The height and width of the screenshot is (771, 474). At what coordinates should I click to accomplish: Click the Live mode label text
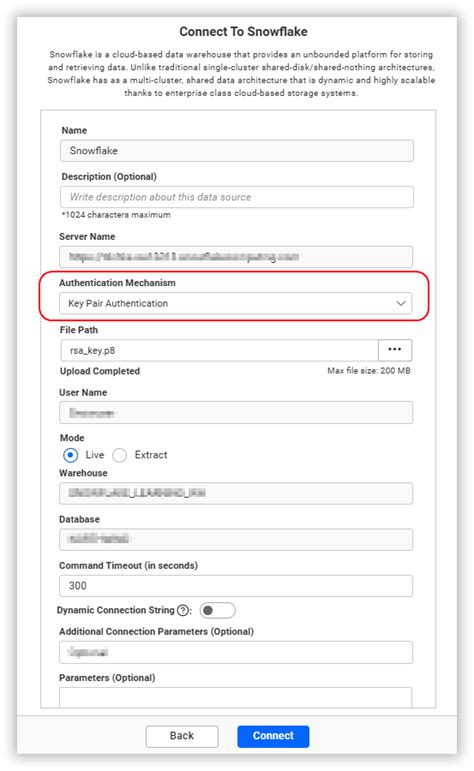click(94, 455)
